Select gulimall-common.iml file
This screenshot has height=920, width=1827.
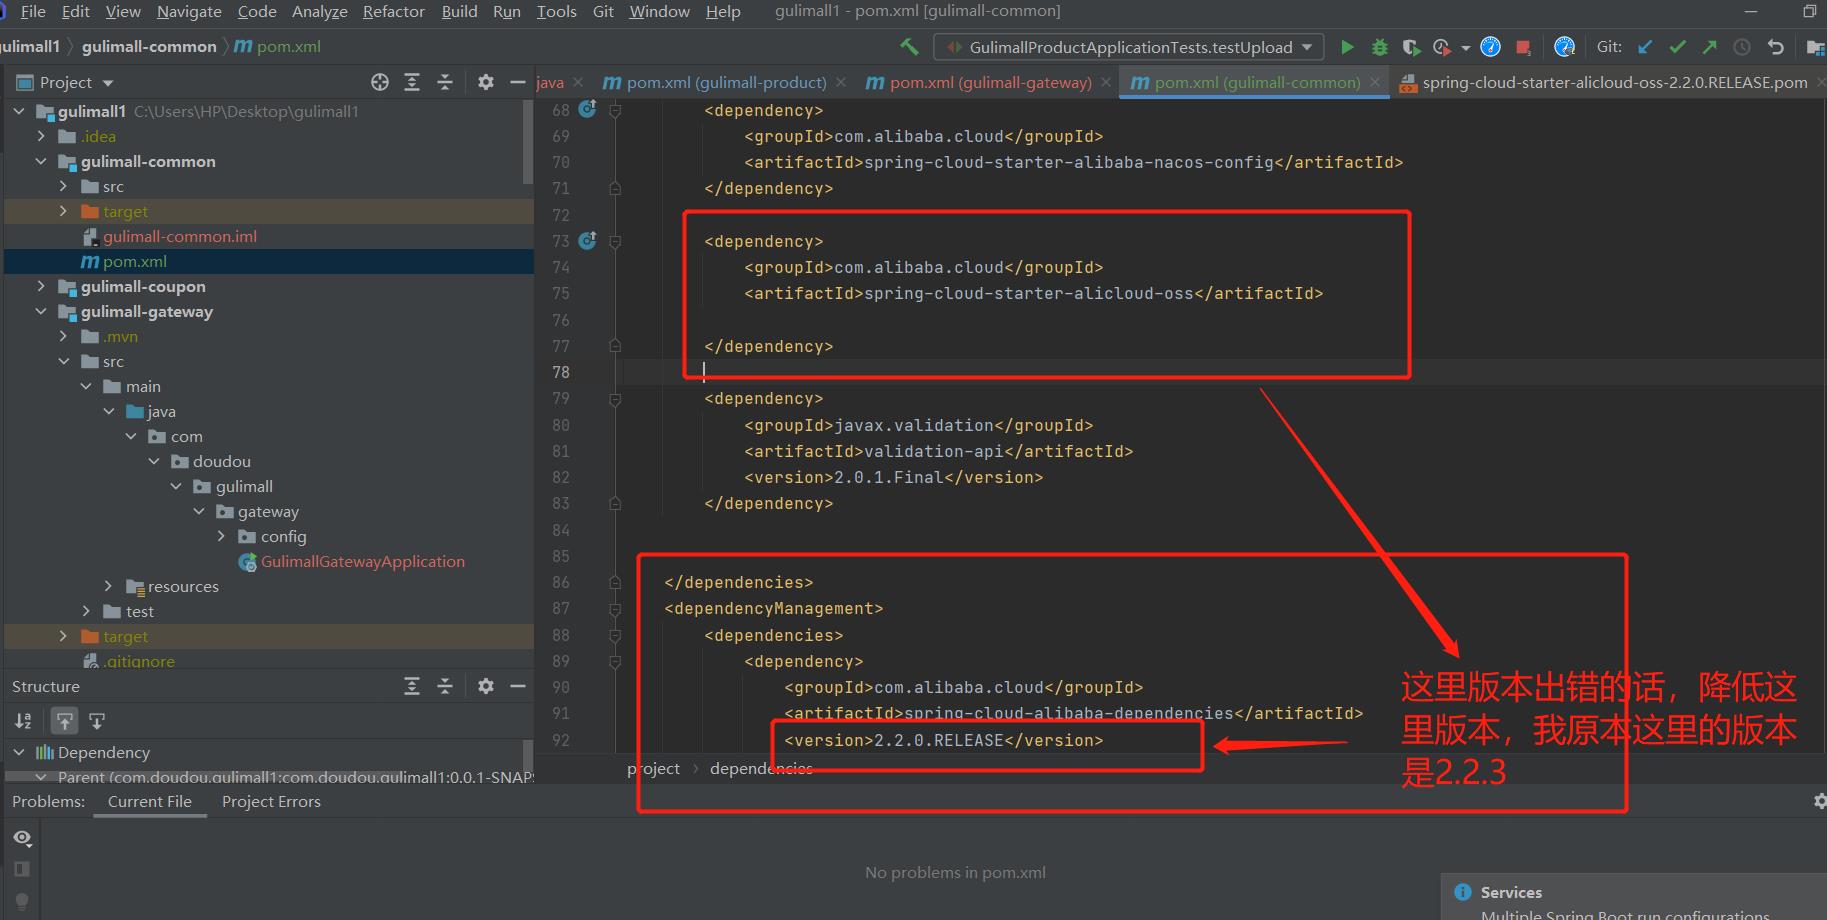click(180, 236)
